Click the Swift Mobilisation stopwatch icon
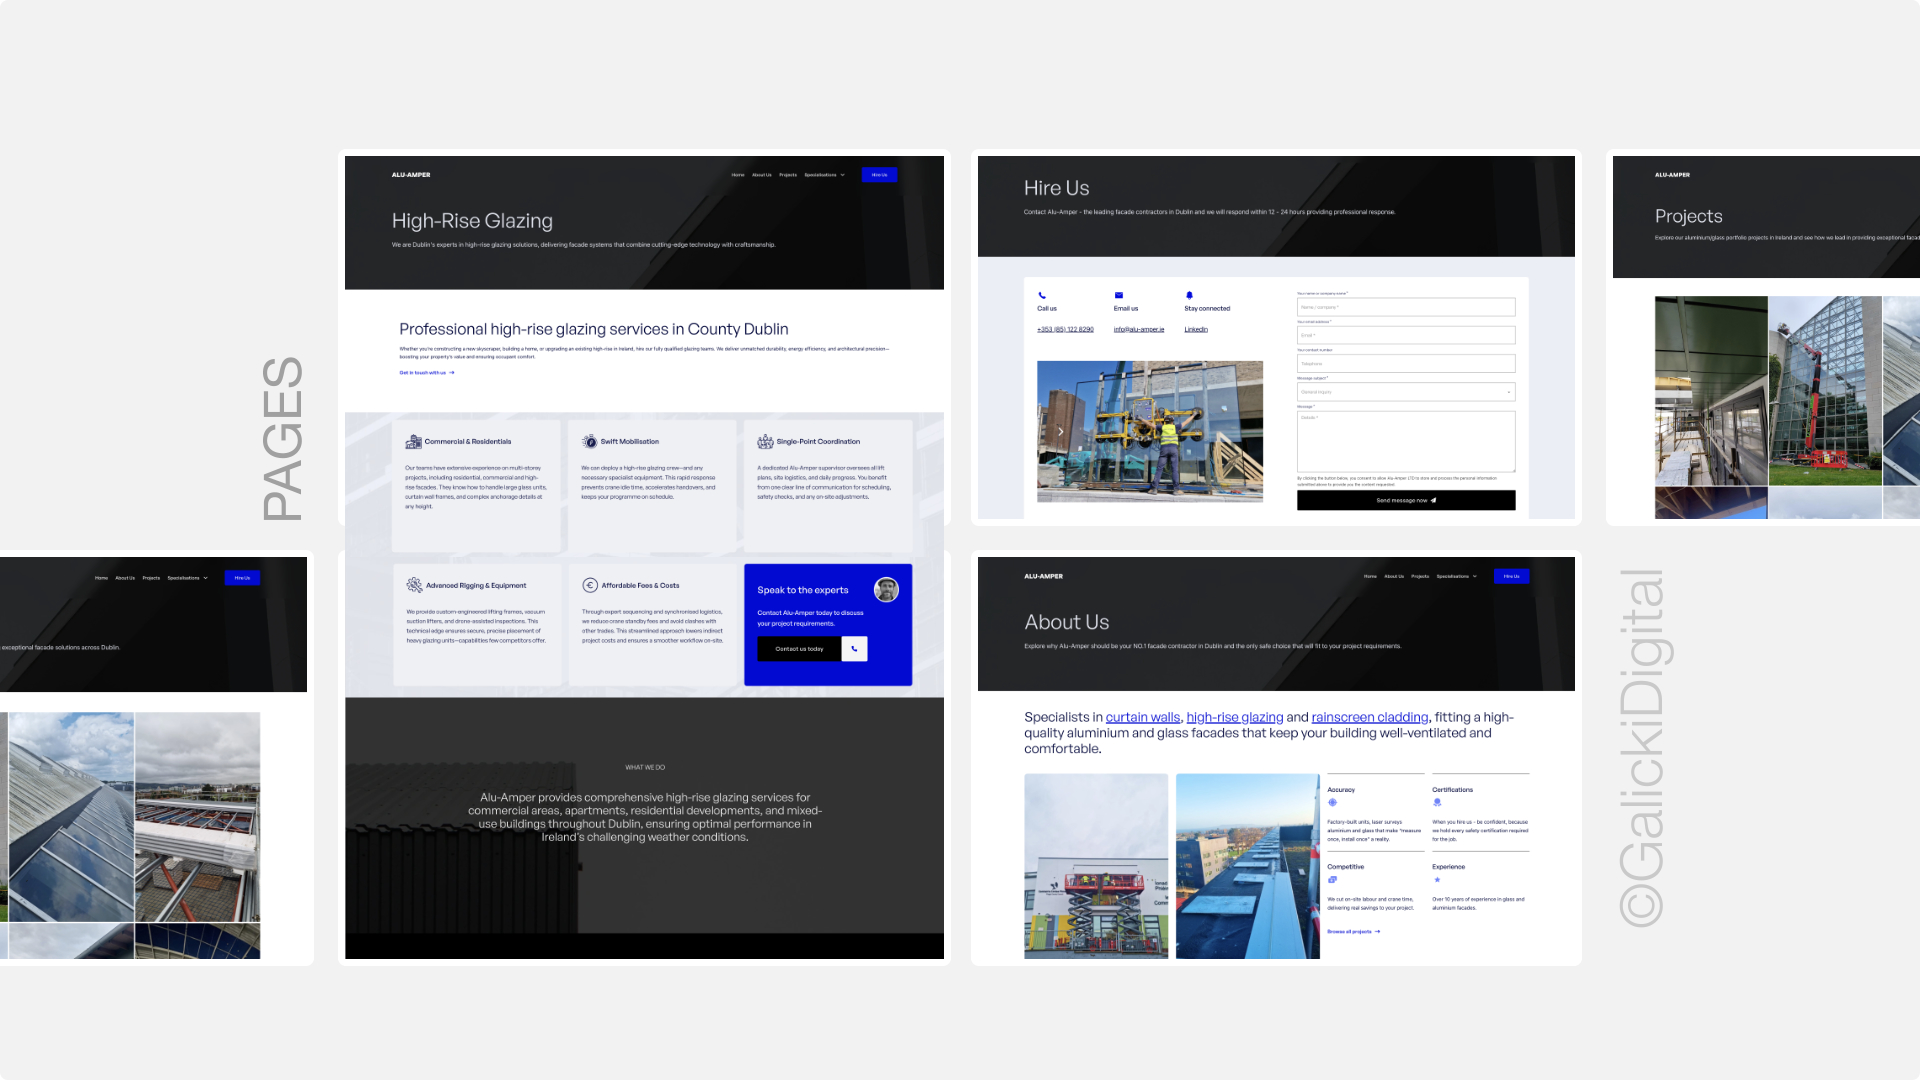This screenshot has width=1920, height=1080. (x=590, y=441)
